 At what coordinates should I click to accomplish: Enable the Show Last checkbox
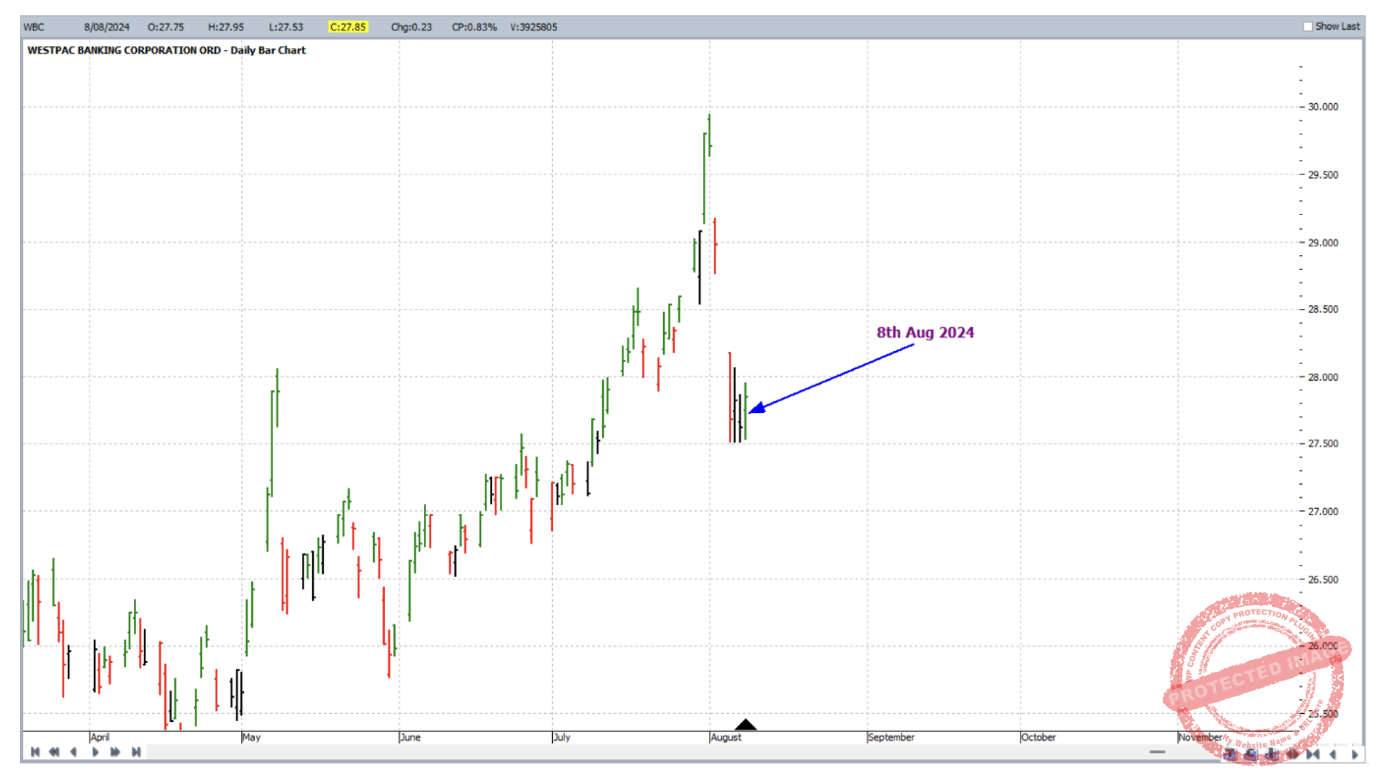point(1308,27)
